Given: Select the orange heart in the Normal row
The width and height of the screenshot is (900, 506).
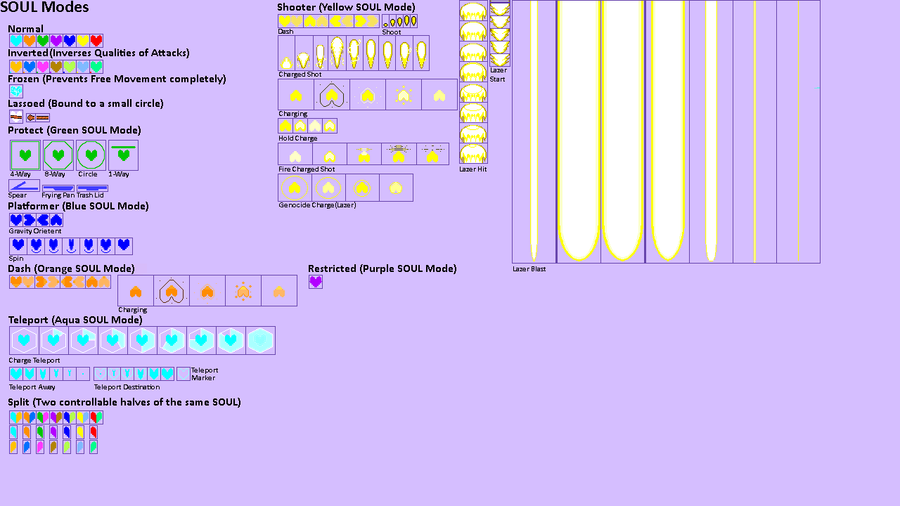Looking at the screenshot, I should tap(29, 41).
